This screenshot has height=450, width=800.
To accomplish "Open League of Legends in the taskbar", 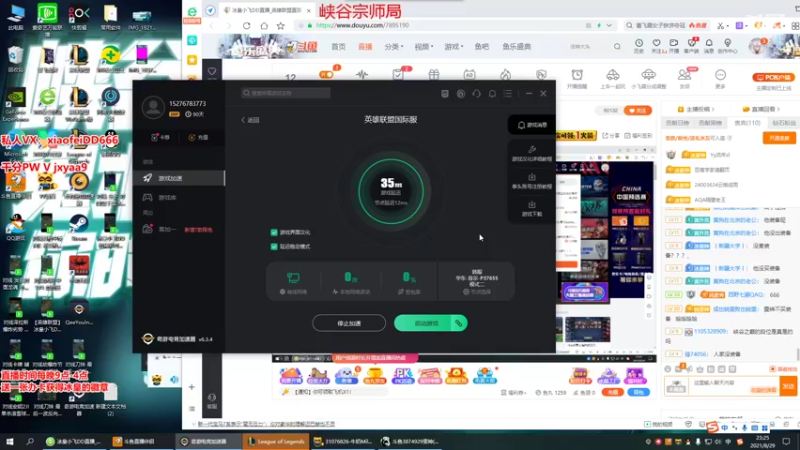I will click(x=276, y=442).
